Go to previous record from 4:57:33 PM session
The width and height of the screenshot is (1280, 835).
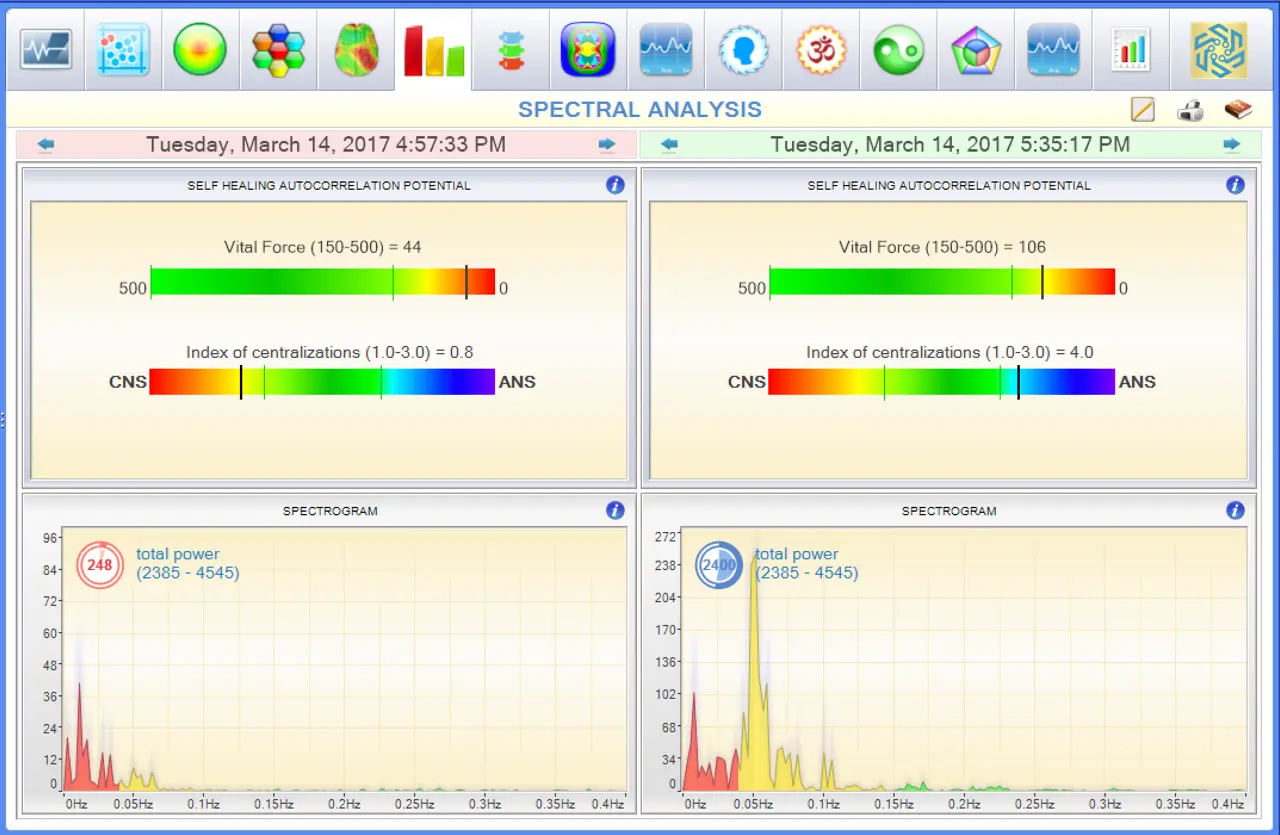click(46, 145)
